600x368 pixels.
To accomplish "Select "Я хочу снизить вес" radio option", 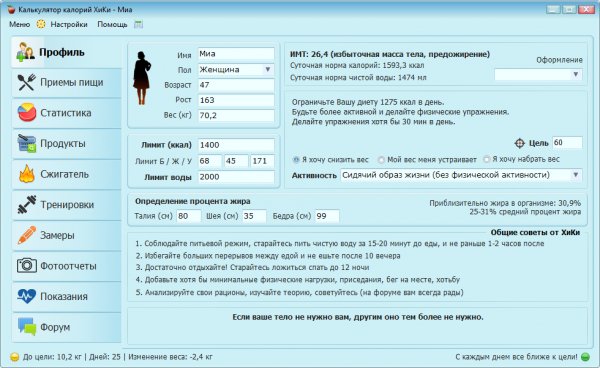I will click(296, 160).
